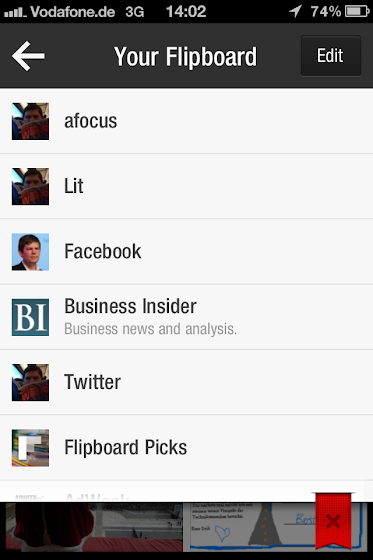373x560 pixels.
Task: Click the battery icon in status bar
Action: pyautogui.click(x=357, y=11)
